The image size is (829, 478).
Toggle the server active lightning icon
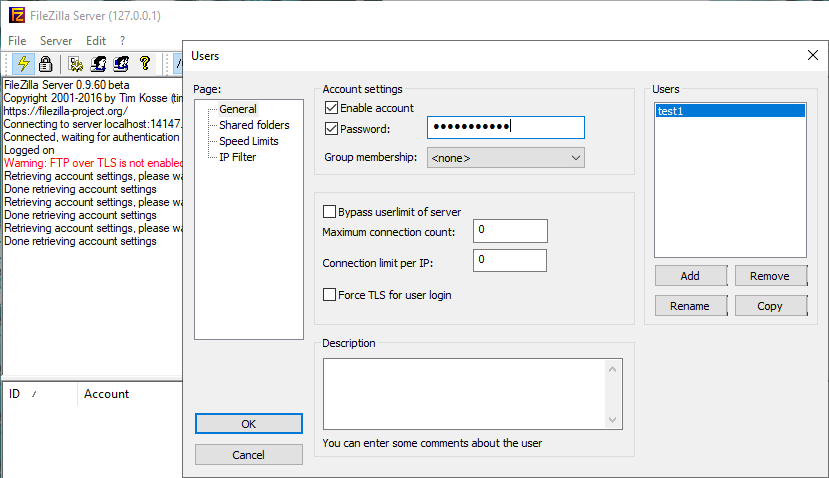(x=23, y=64)
